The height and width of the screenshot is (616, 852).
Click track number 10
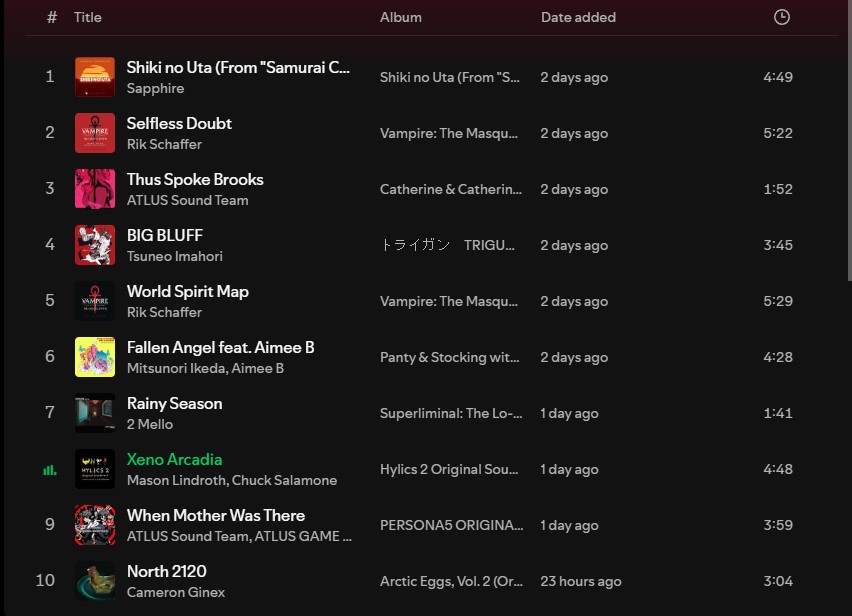pos(45,580)
